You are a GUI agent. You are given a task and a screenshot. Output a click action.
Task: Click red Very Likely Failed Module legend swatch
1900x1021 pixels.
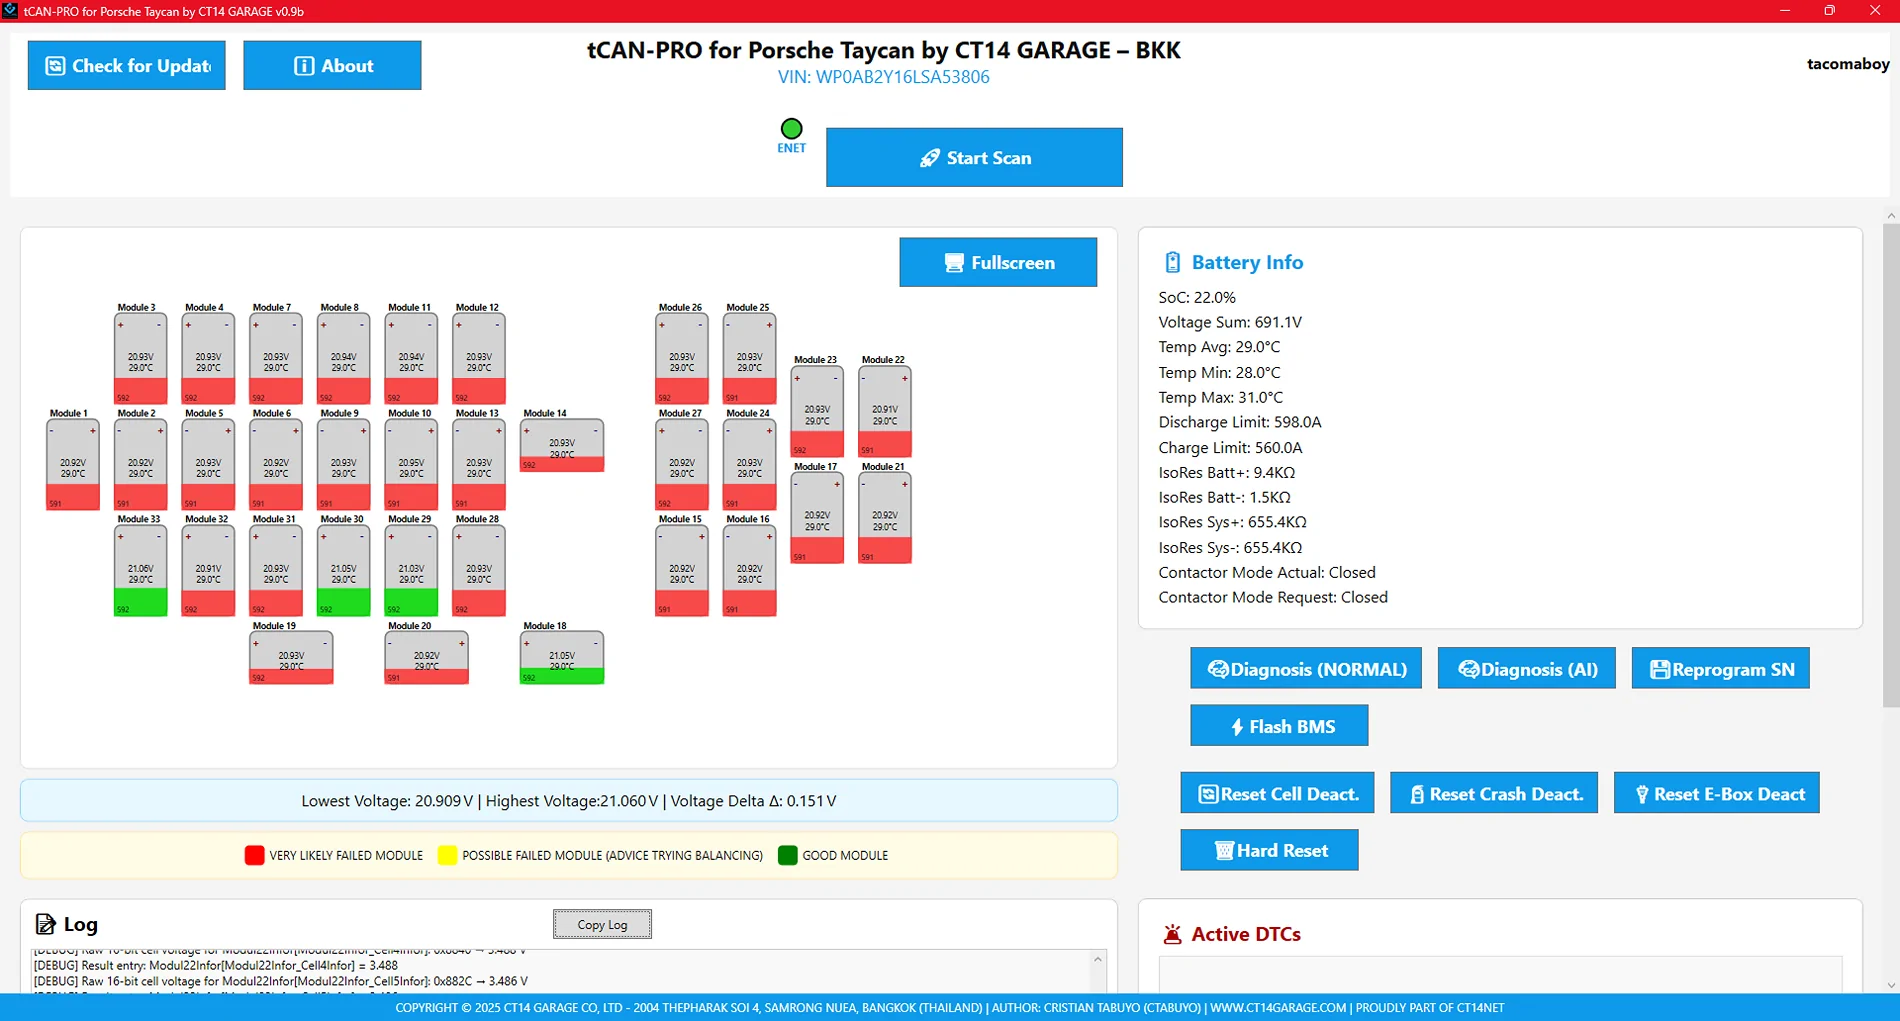coord(254,855)
